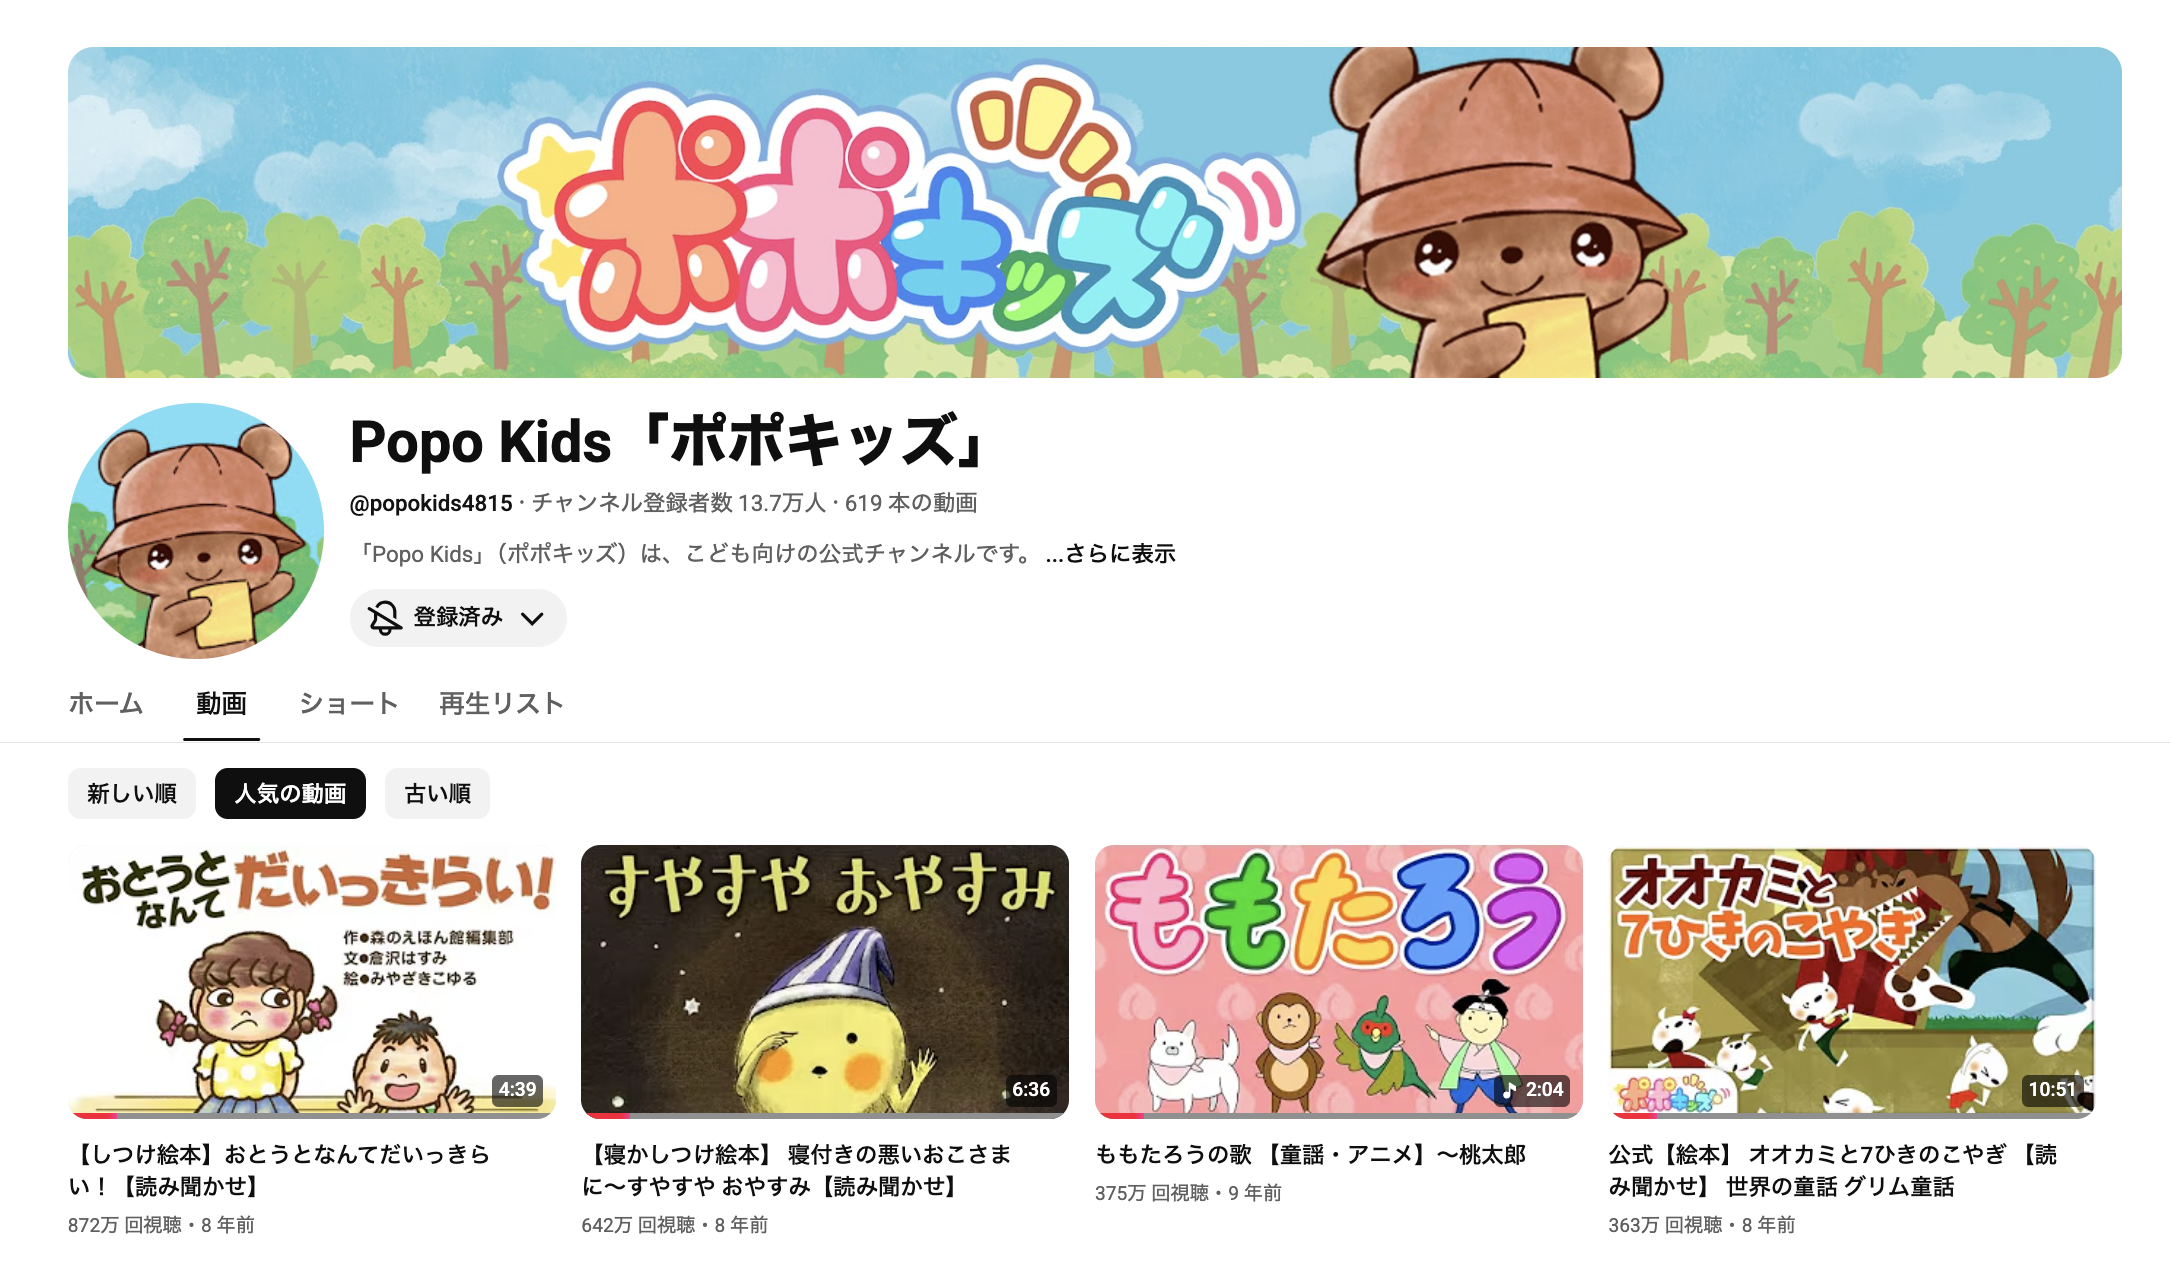The height and width of the screenshot is (1277, 2170).
Task: Click the ポポキッズ channel banner image
Action: (1094, 212)
